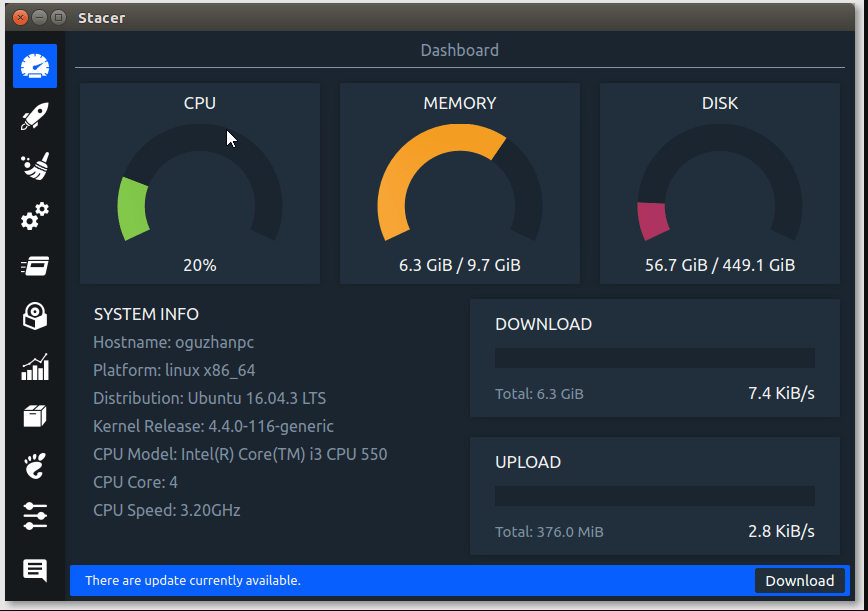Open System Cleaner broom icon

(35, 166)
